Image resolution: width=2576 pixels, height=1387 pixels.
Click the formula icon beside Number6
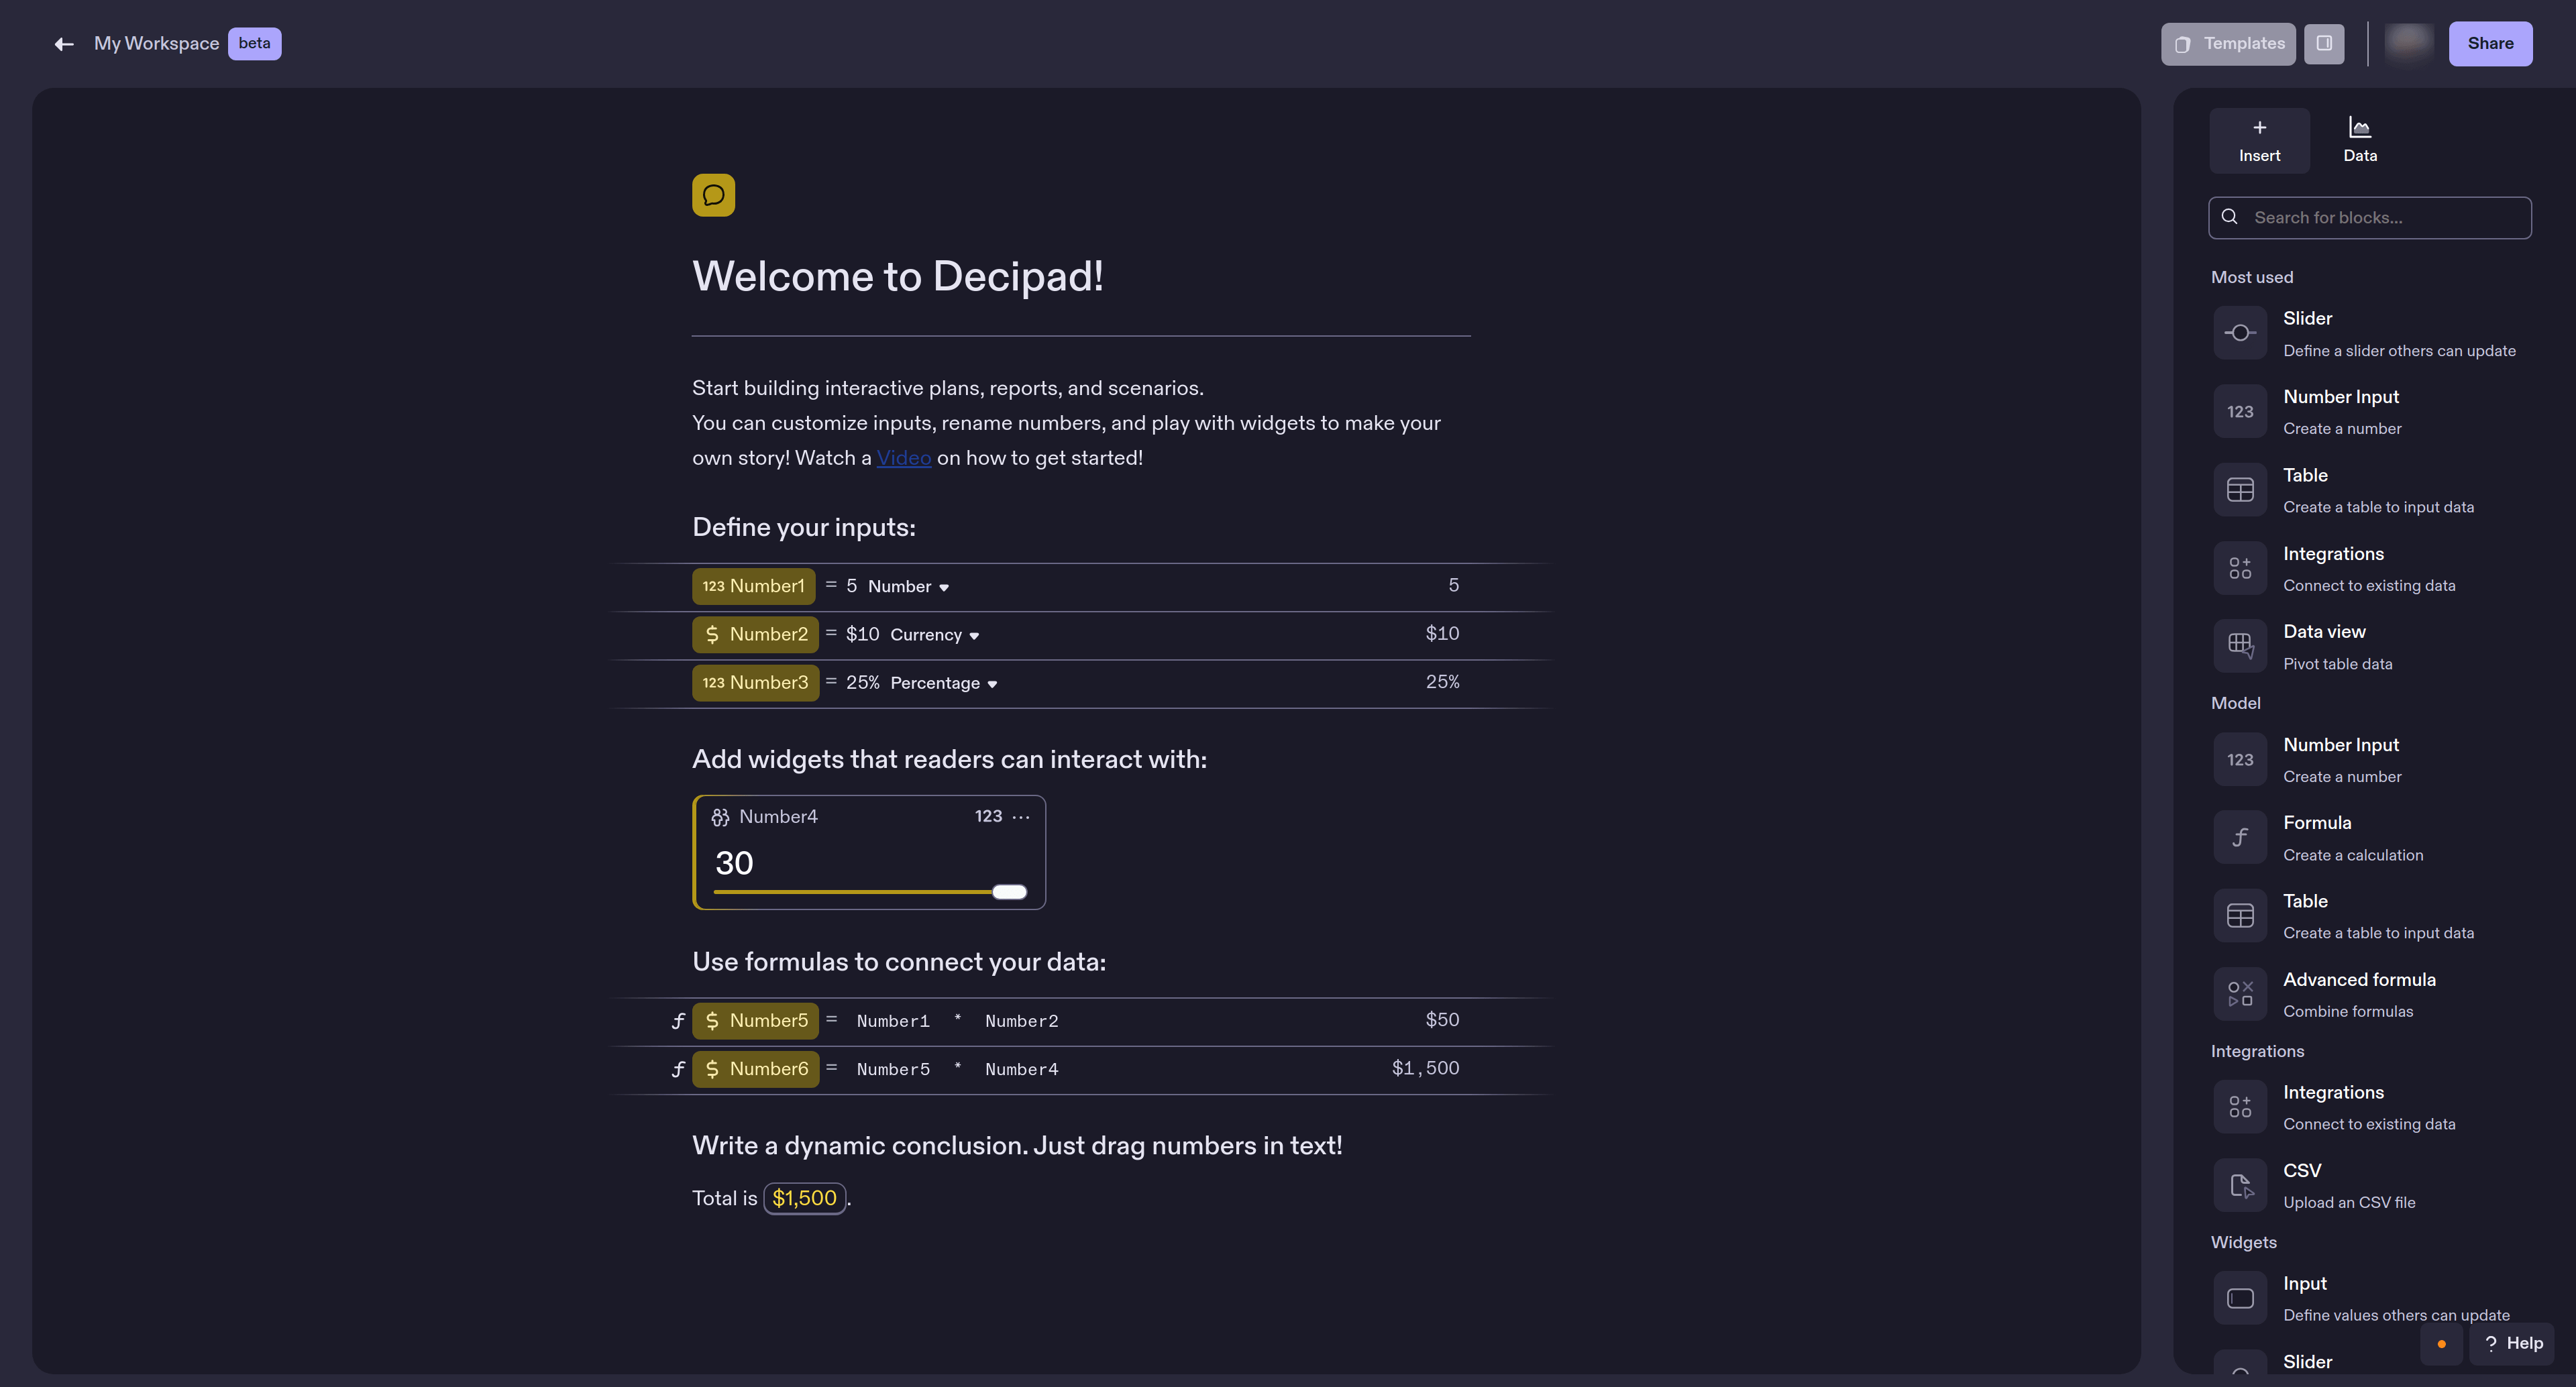(678, 1069)
